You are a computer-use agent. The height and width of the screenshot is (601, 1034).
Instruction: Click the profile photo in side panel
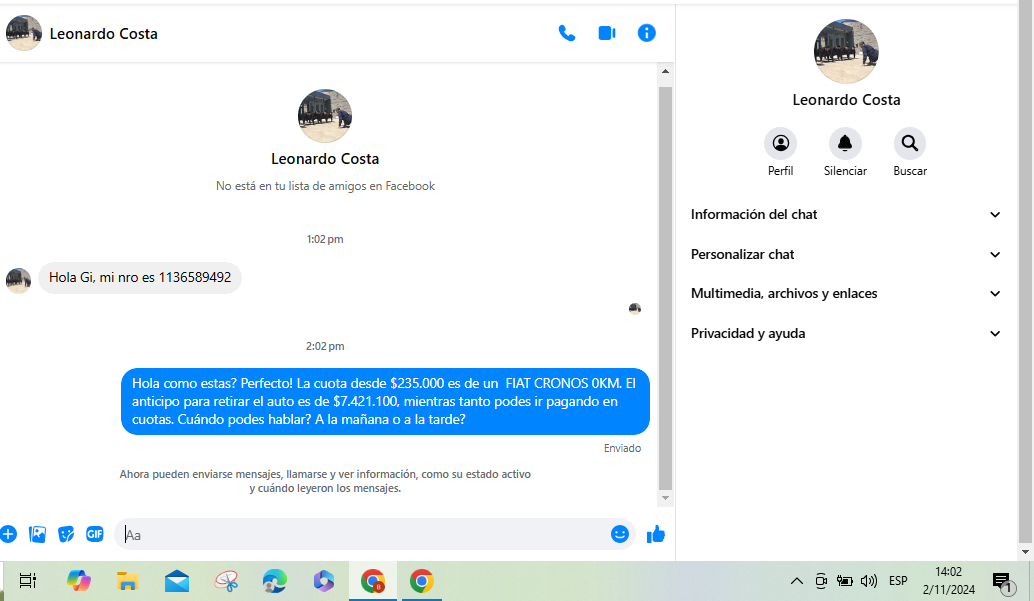(x=846, y=51)
